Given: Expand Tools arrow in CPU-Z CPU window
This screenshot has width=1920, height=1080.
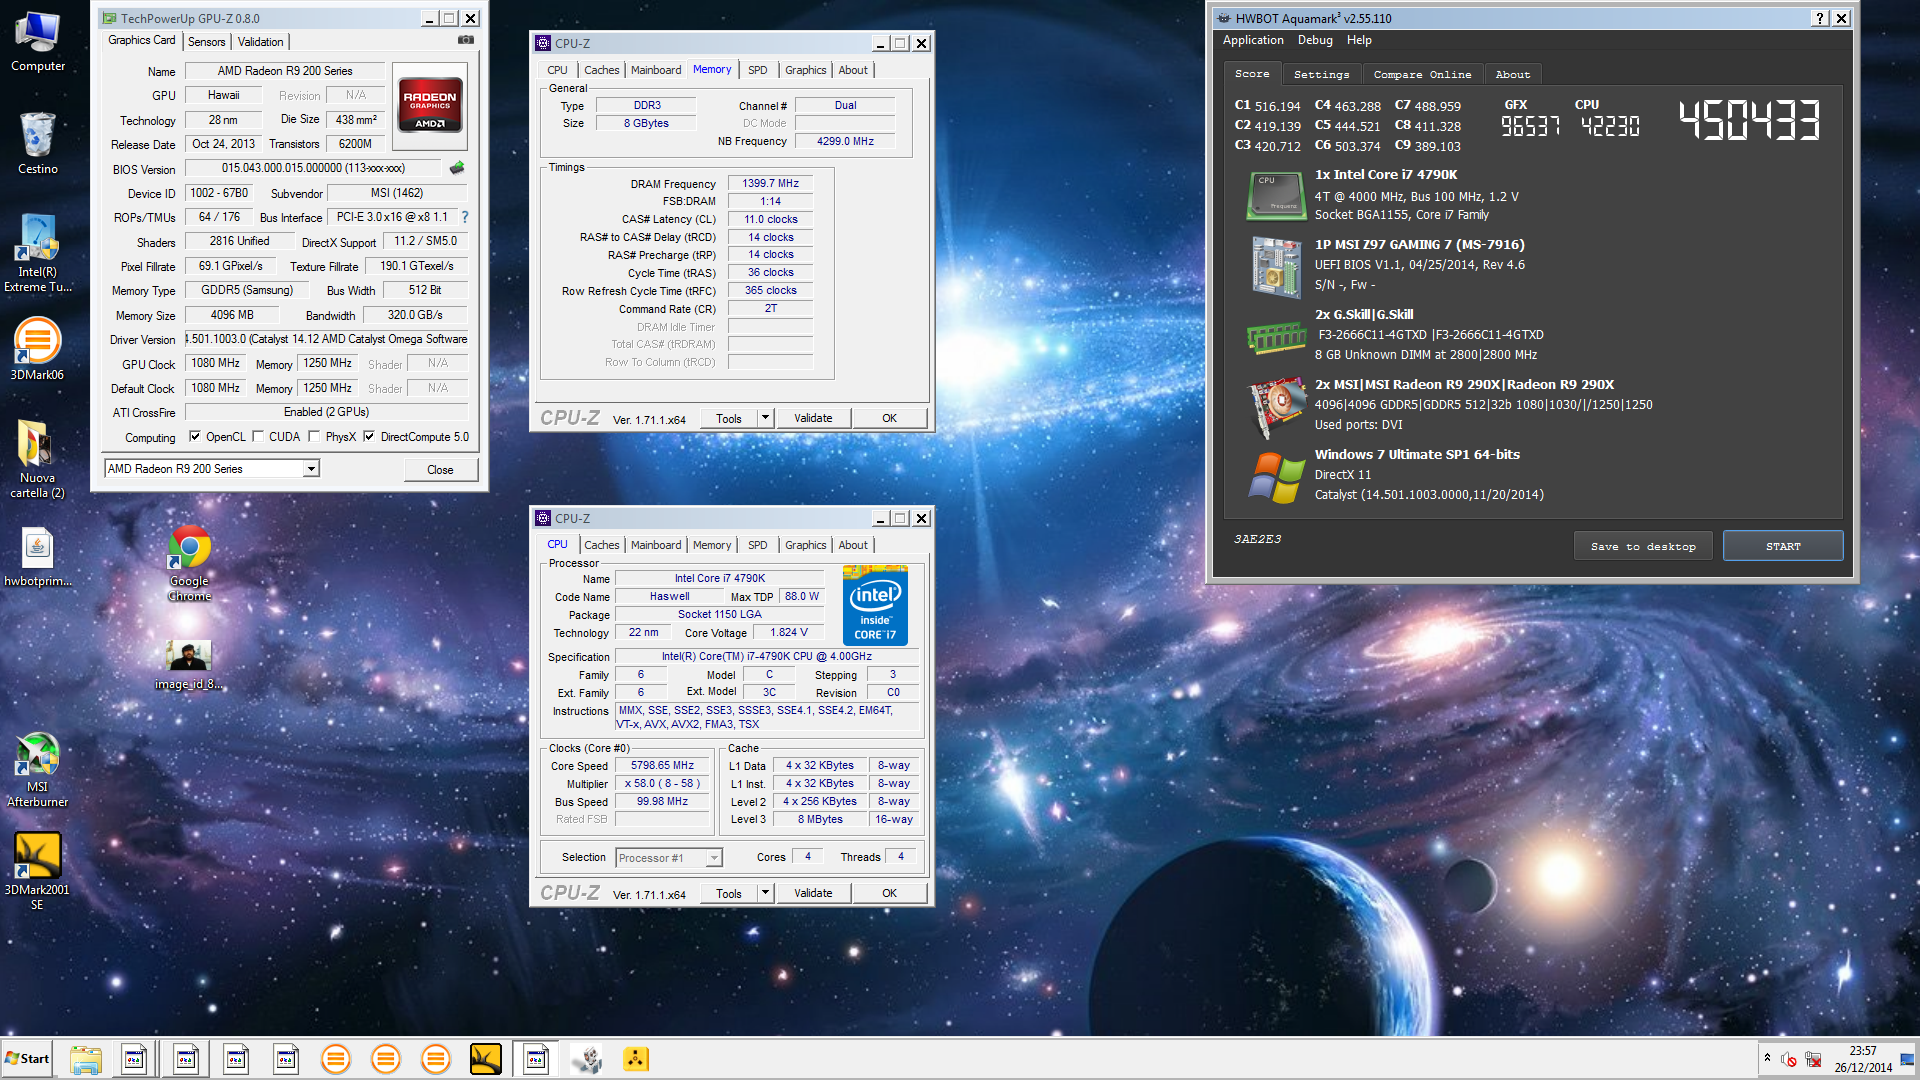Looking at the screenshot, I should point(765,893).
